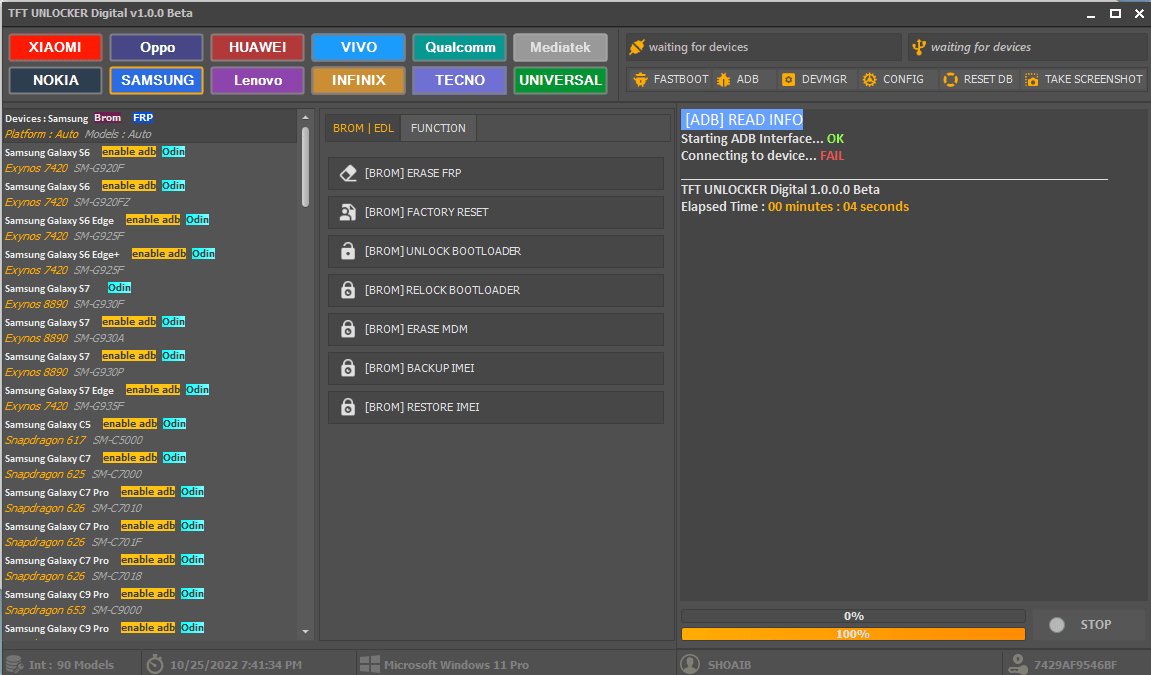Toggle enable adb for Samsung Galaxy S6

pyautogui.click(x=128, y=151)
